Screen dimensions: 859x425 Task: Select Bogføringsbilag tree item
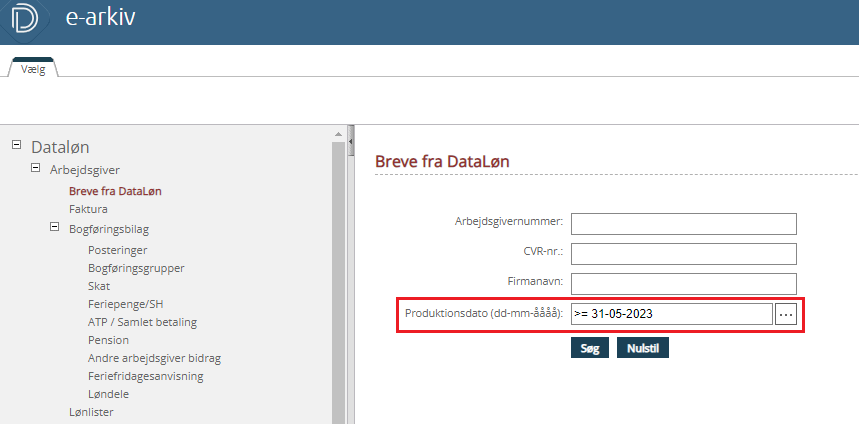point(109,229)
